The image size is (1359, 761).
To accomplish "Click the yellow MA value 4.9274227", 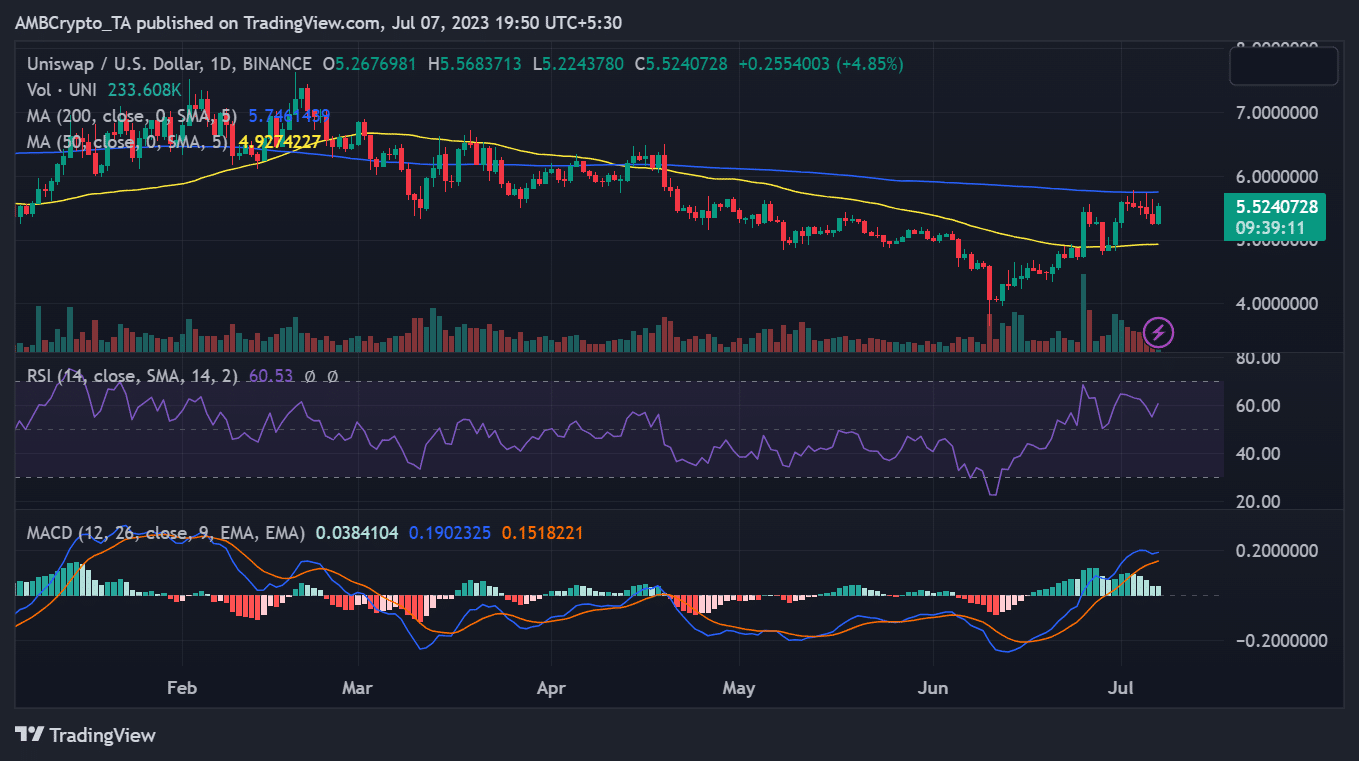I will pyautogui.click(x=280, y=142).
